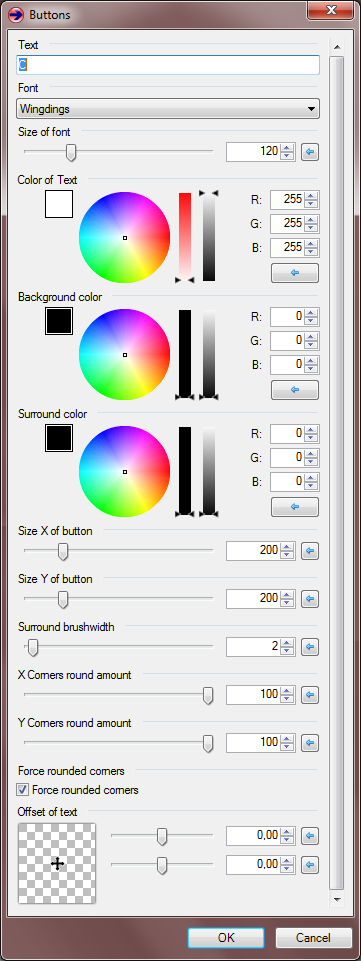The height and width of the screenshot is (961, 361).
Task: Reset Color of Text arrow button
Action: click(295, 273)
